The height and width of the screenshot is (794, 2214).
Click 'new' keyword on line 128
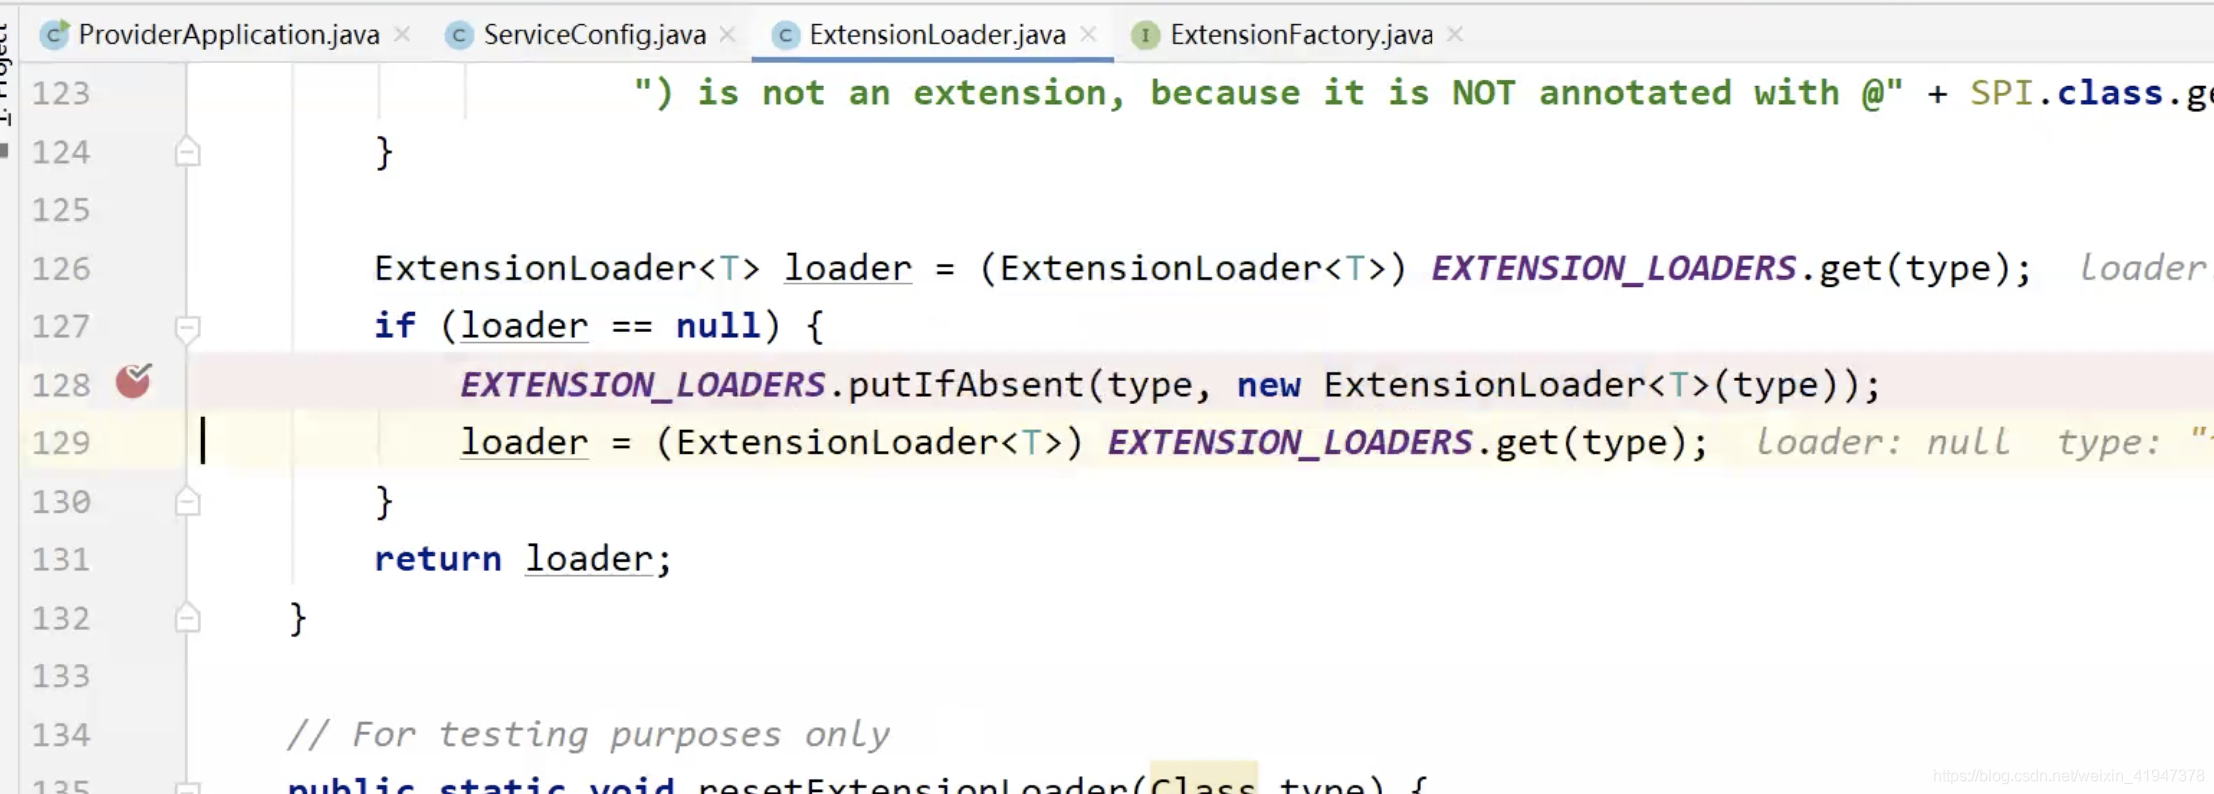[1269, 385]
